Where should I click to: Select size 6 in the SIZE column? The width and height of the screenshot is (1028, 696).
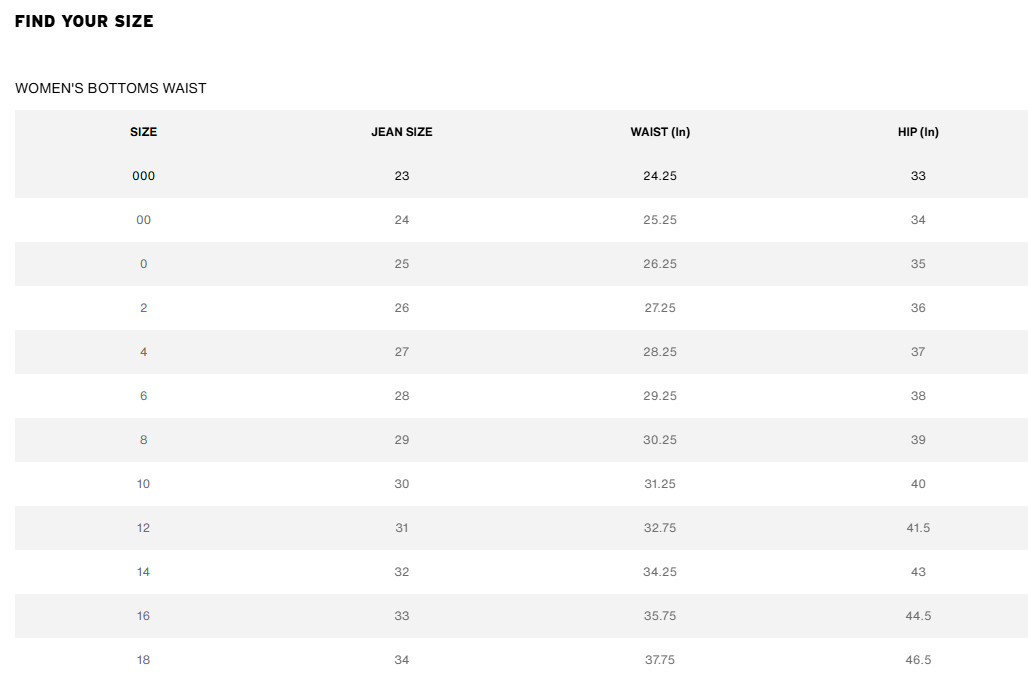143,396
